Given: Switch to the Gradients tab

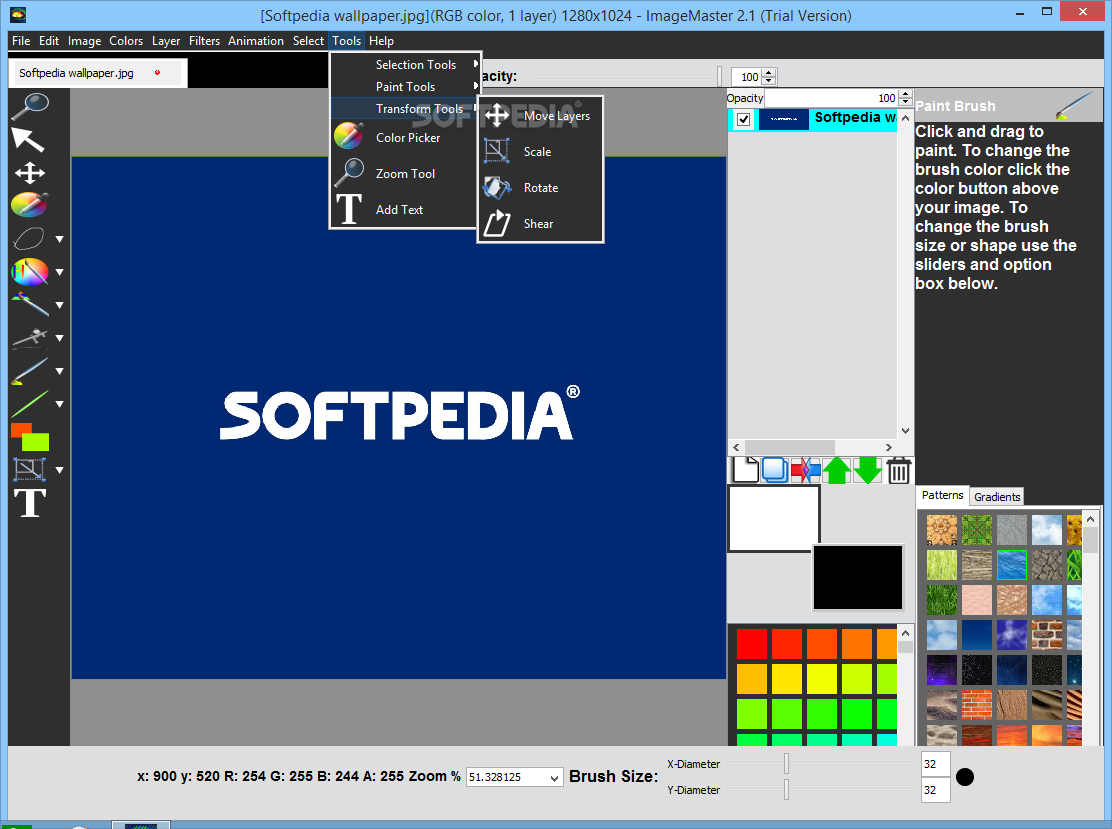Looking at the screenshot, I should pos(996,496).
